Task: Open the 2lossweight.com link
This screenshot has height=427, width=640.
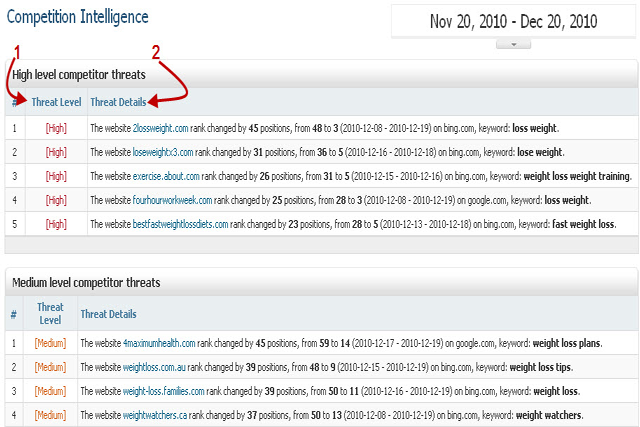Action: (x=161, y=128)
